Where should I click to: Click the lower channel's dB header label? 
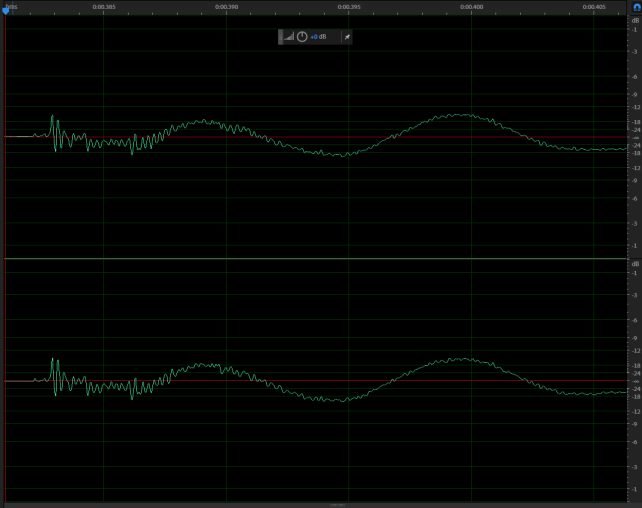click(635, 264)
